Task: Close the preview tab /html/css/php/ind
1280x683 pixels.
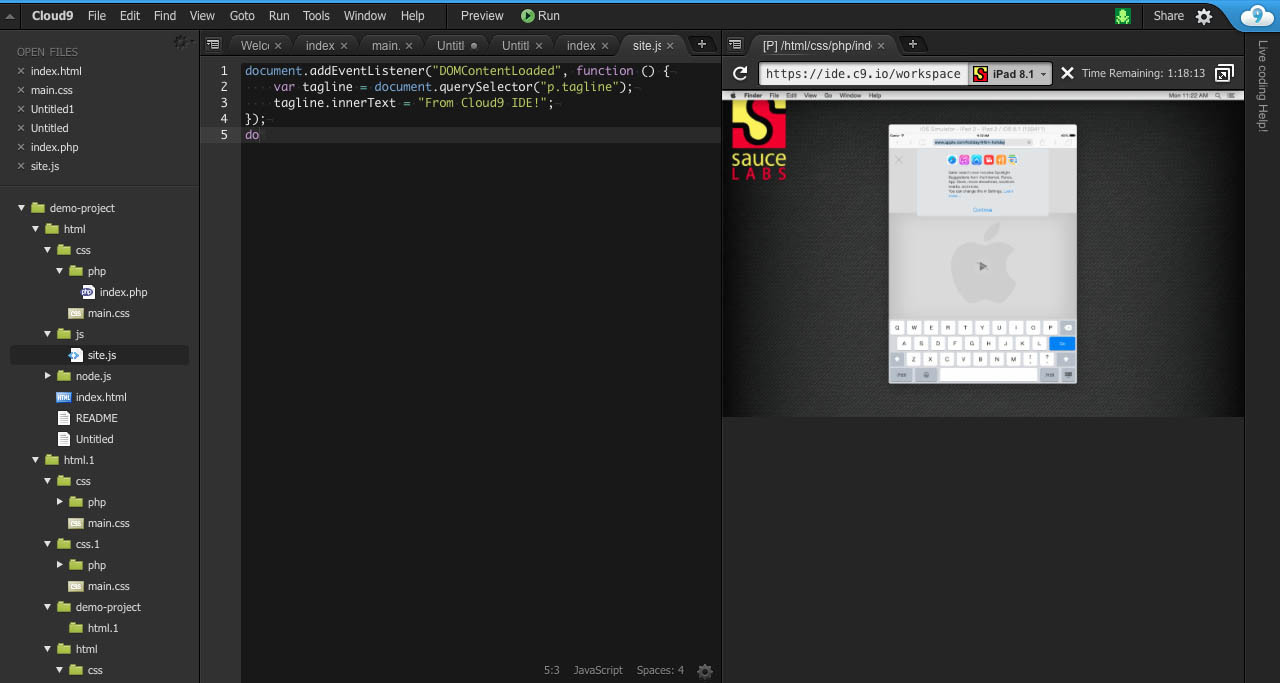Action: (880, 46)
